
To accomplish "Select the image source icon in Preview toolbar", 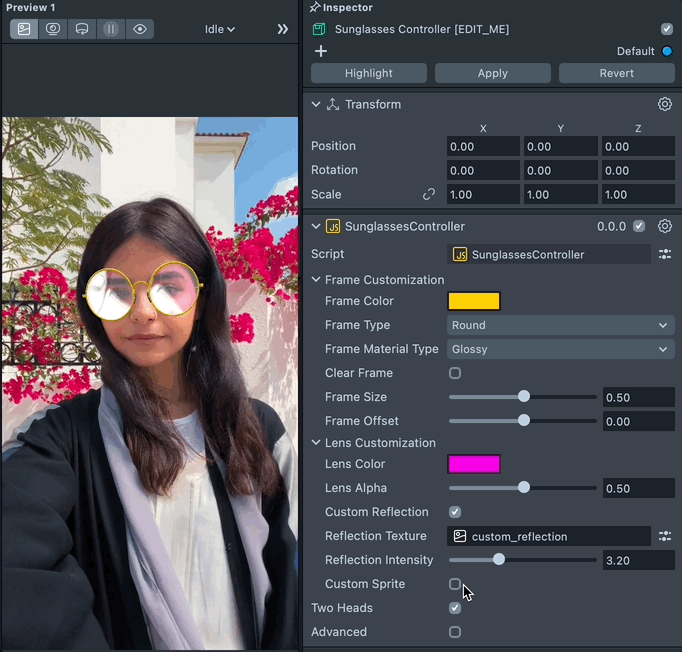I will click(24, 29).
